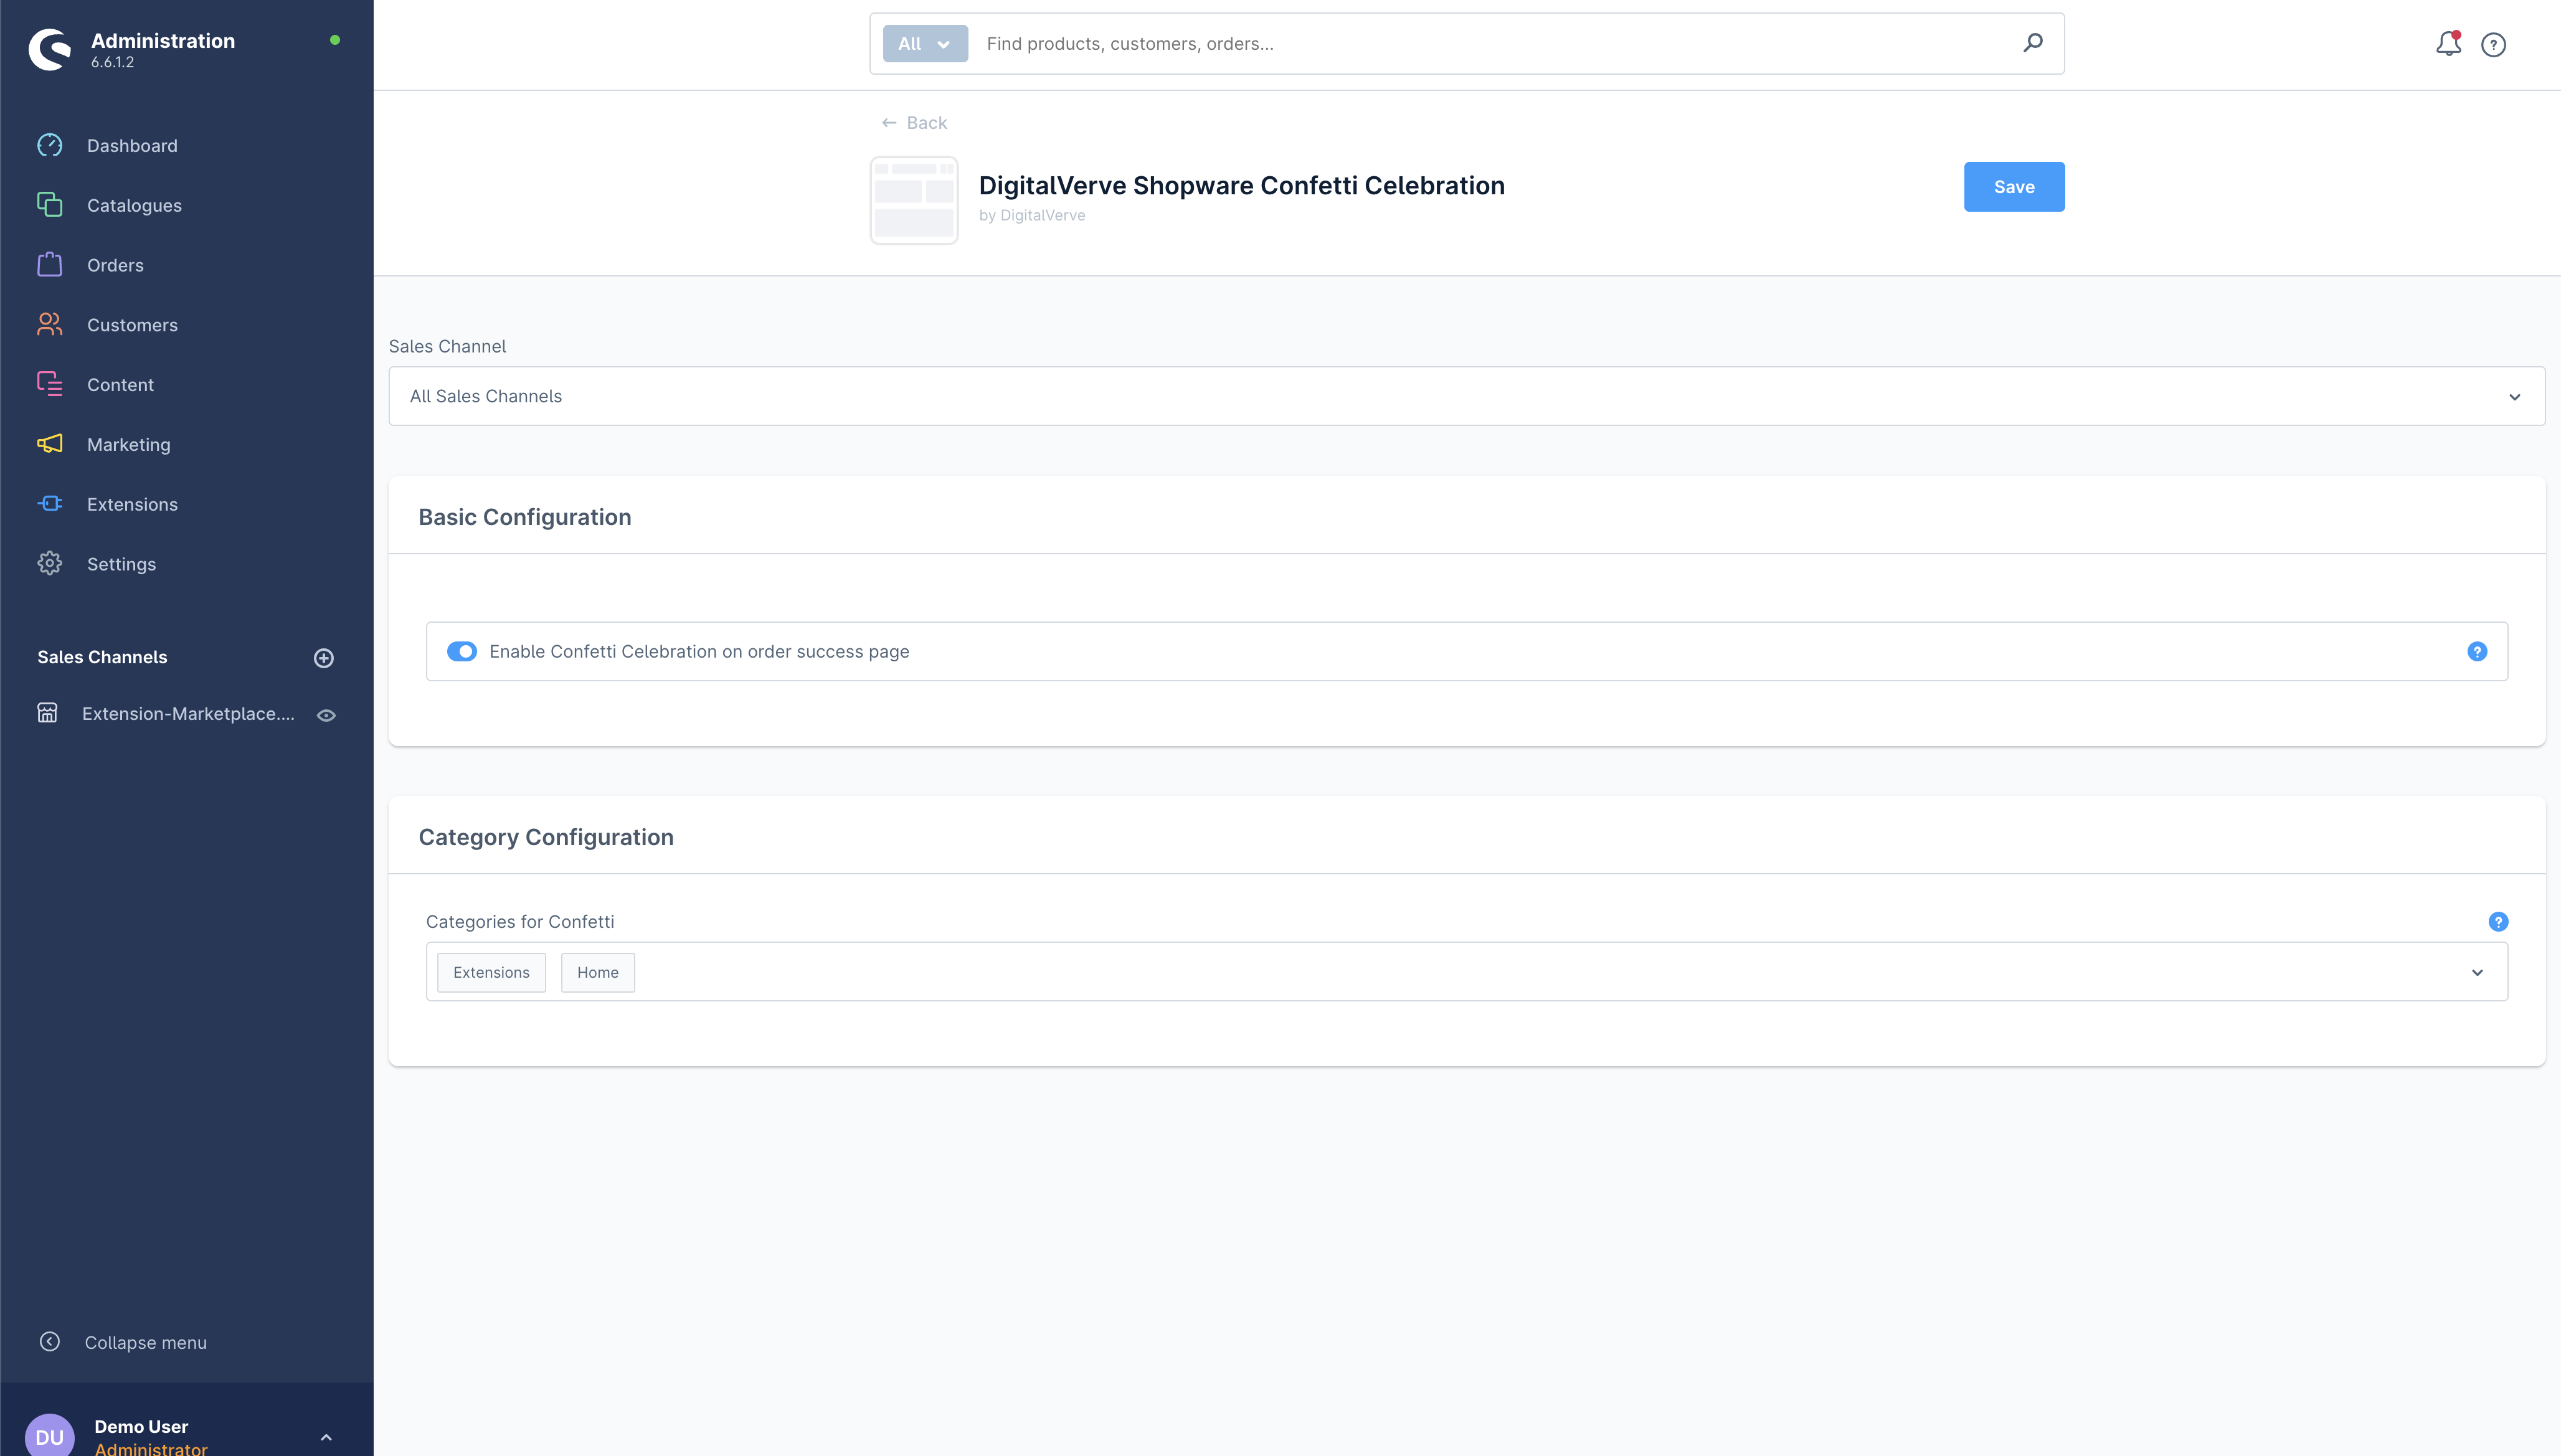Screen dimensions: 2561x1456
Task: Toggle Enable Confetti Celebration switch
Action: [461, 652]
